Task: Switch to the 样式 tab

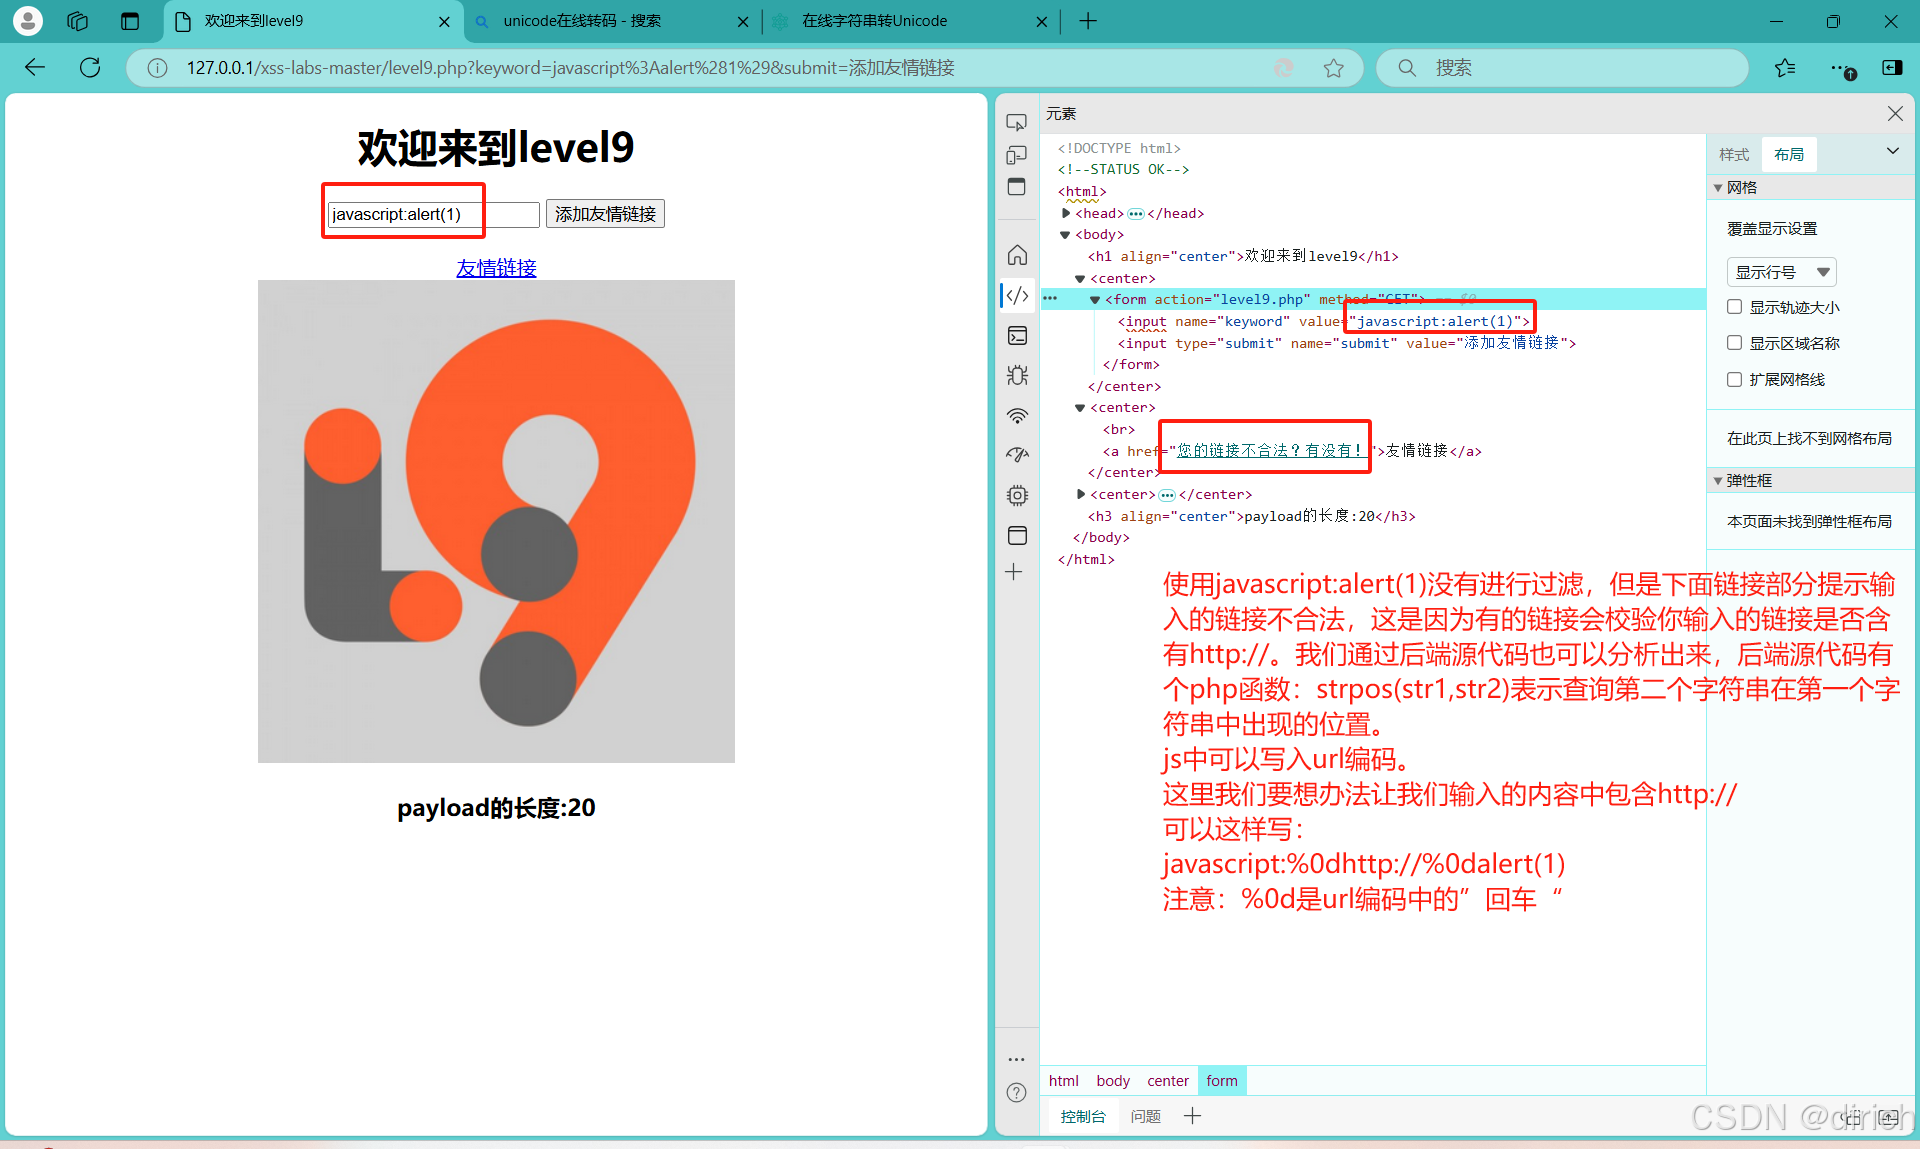Action: click(1734, 155)
